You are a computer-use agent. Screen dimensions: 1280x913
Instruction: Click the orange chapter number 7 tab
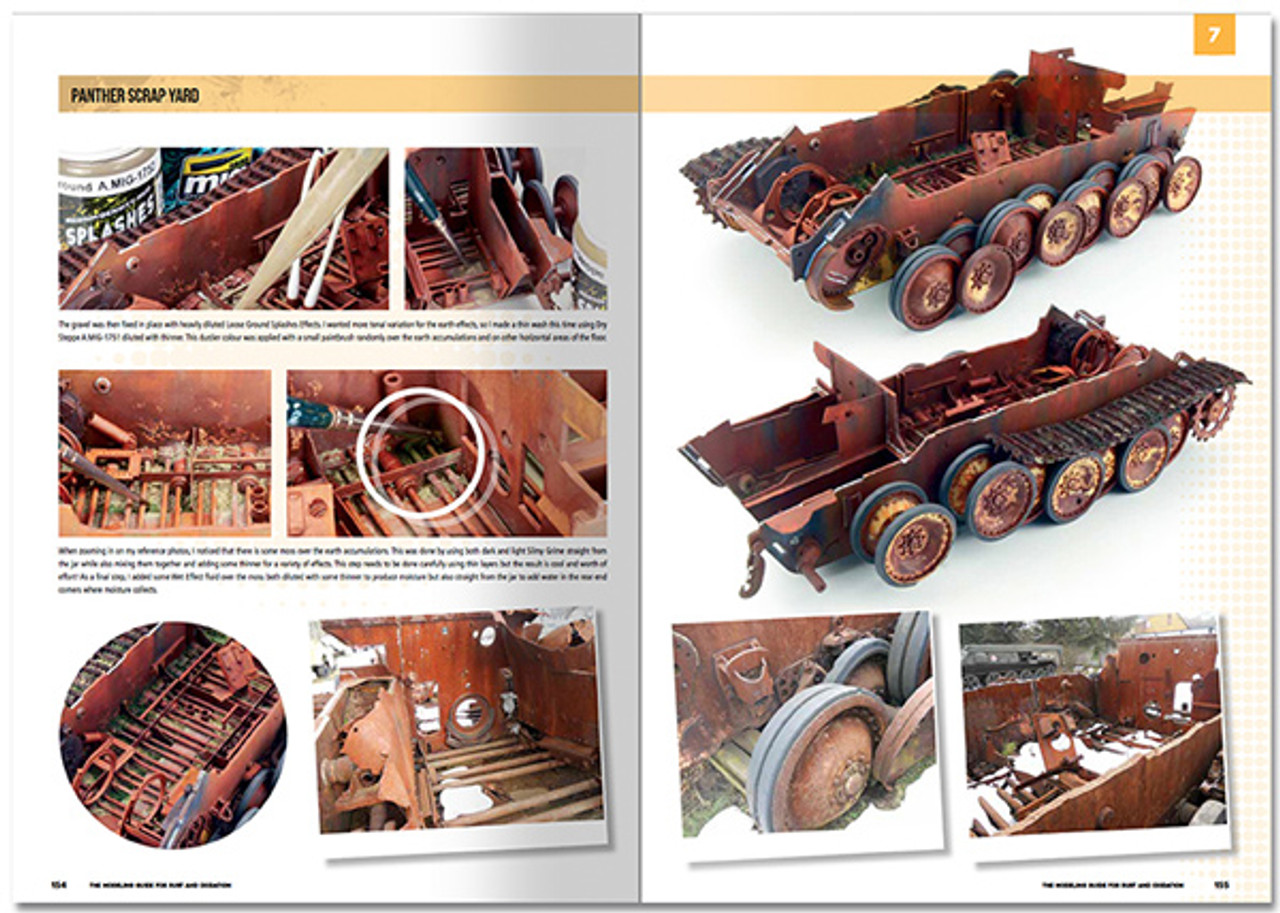click(x=1212, y=33)
